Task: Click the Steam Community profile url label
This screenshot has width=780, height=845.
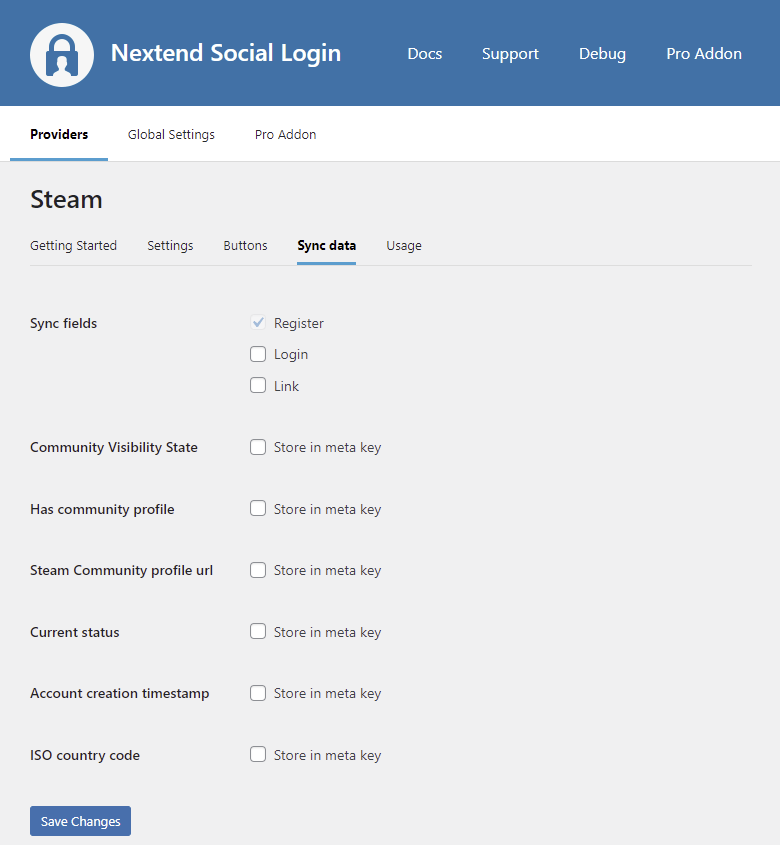Action: (121, 570)
